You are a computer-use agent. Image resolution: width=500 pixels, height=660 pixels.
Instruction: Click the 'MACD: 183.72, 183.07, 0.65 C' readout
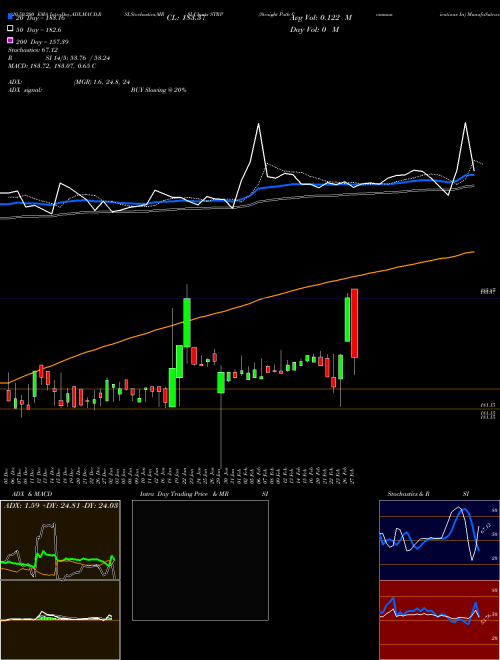52,66
